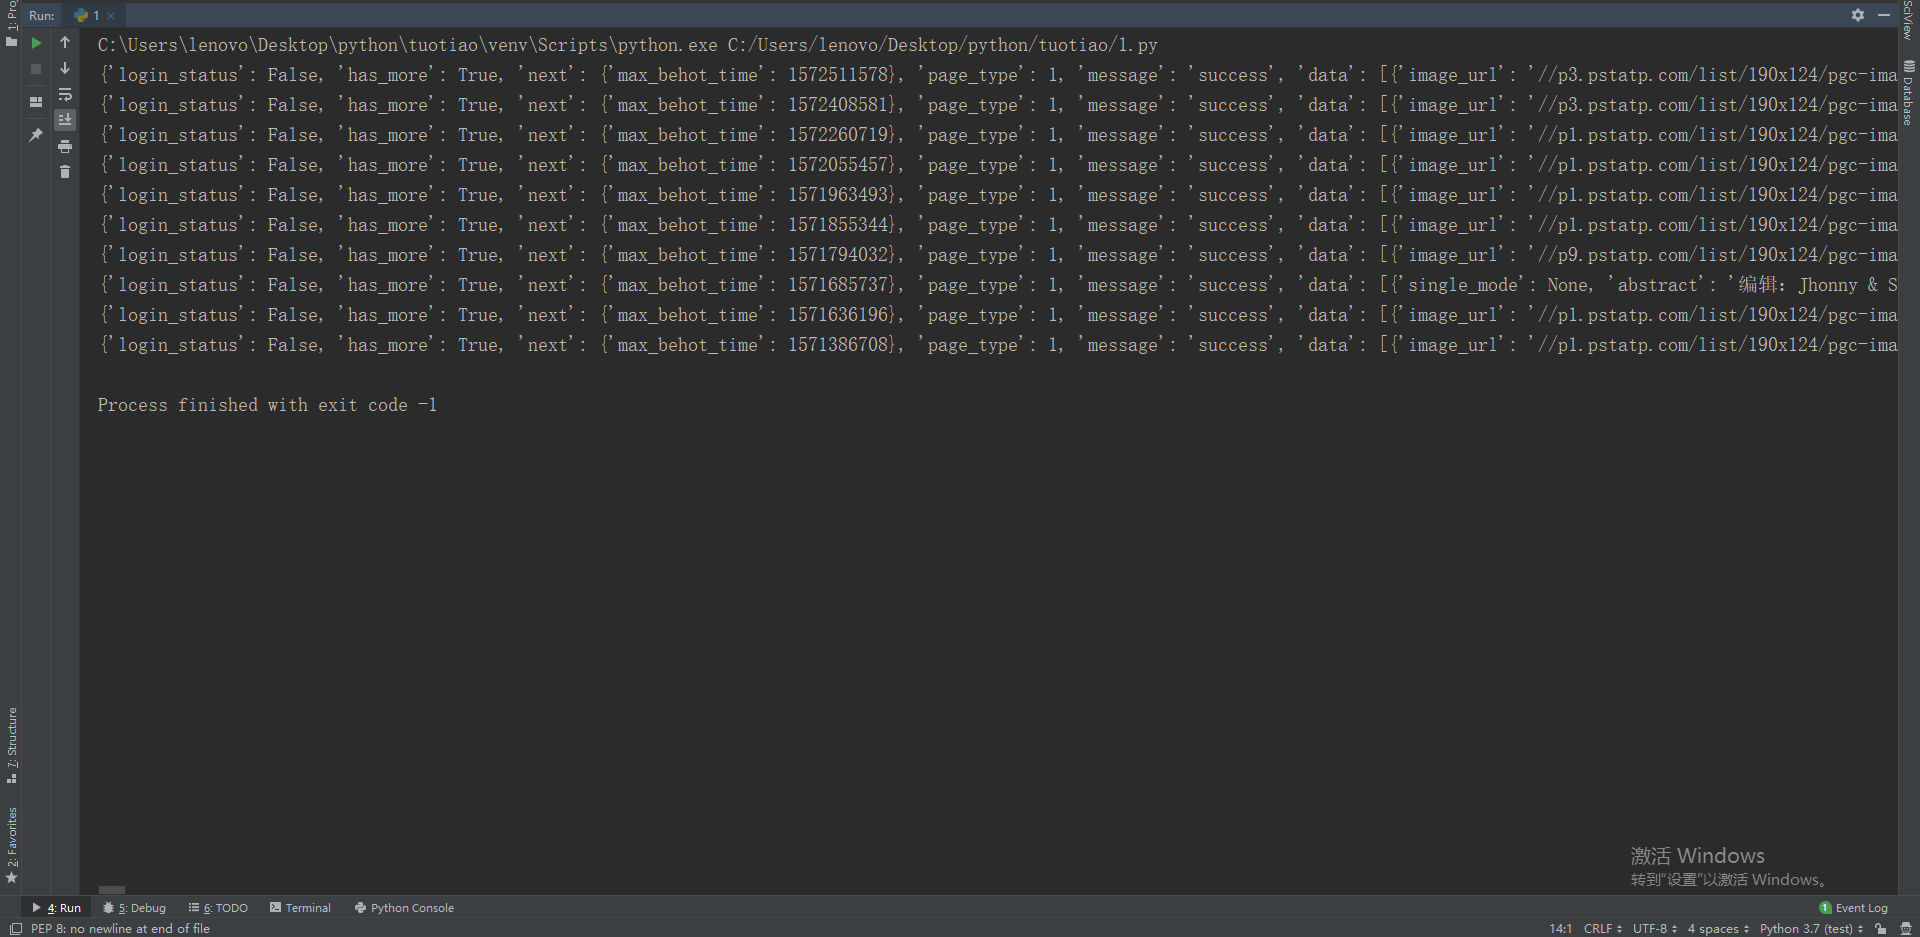Click output row with max_behot_time 1571685737
The width and height of the screenshot is (1920, 937).
pyautogui.click(x=997, y=285)
